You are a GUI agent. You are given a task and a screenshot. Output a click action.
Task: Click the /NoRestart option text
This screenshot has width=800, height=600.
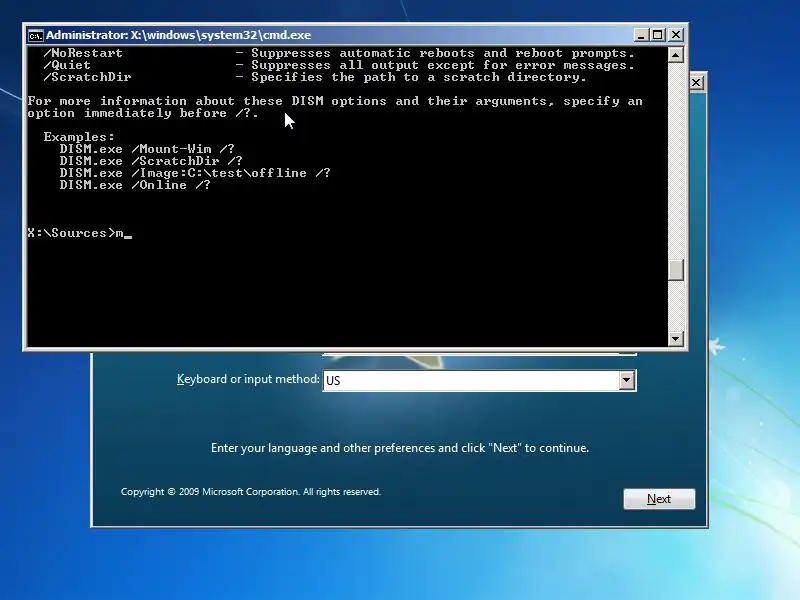tap(83, 53)
